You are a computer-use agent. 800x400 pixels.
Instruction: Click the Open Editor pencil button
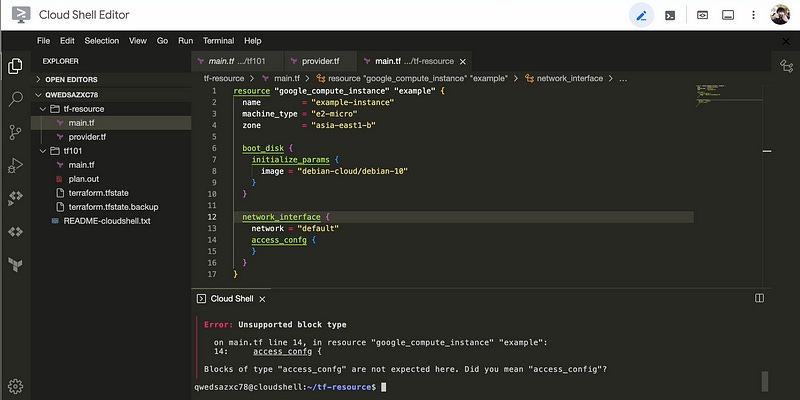(641, 15)
